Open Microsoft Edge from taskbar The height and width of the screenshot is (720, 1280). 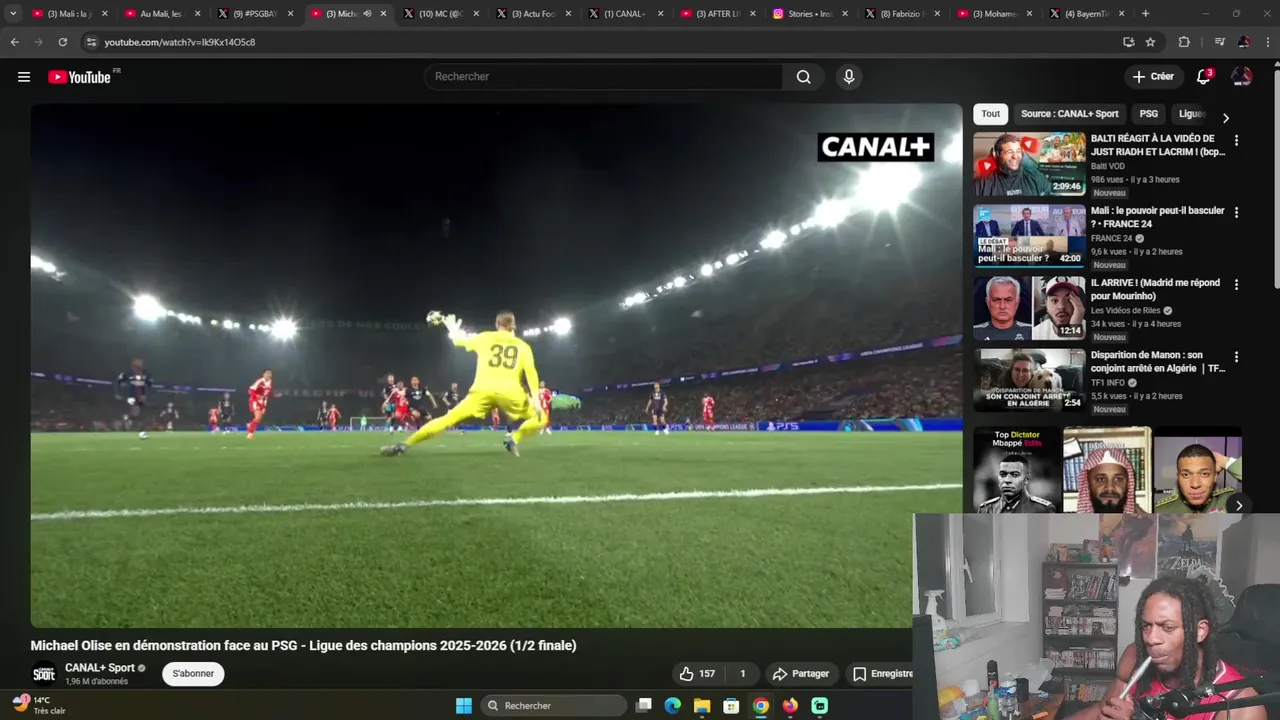[x=673, y=706]
